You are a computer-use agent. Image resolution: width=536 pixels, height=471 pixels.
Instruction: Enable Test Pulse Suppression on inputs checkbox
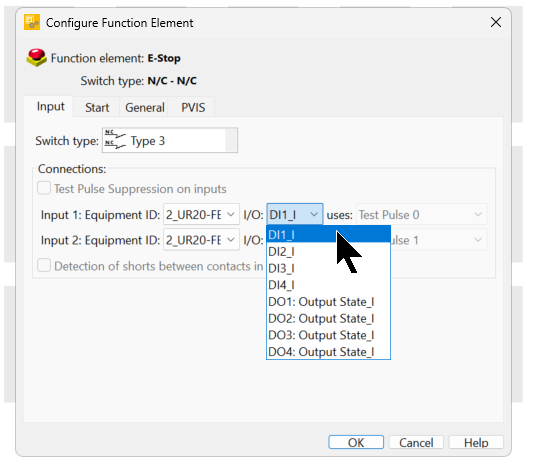44,188
